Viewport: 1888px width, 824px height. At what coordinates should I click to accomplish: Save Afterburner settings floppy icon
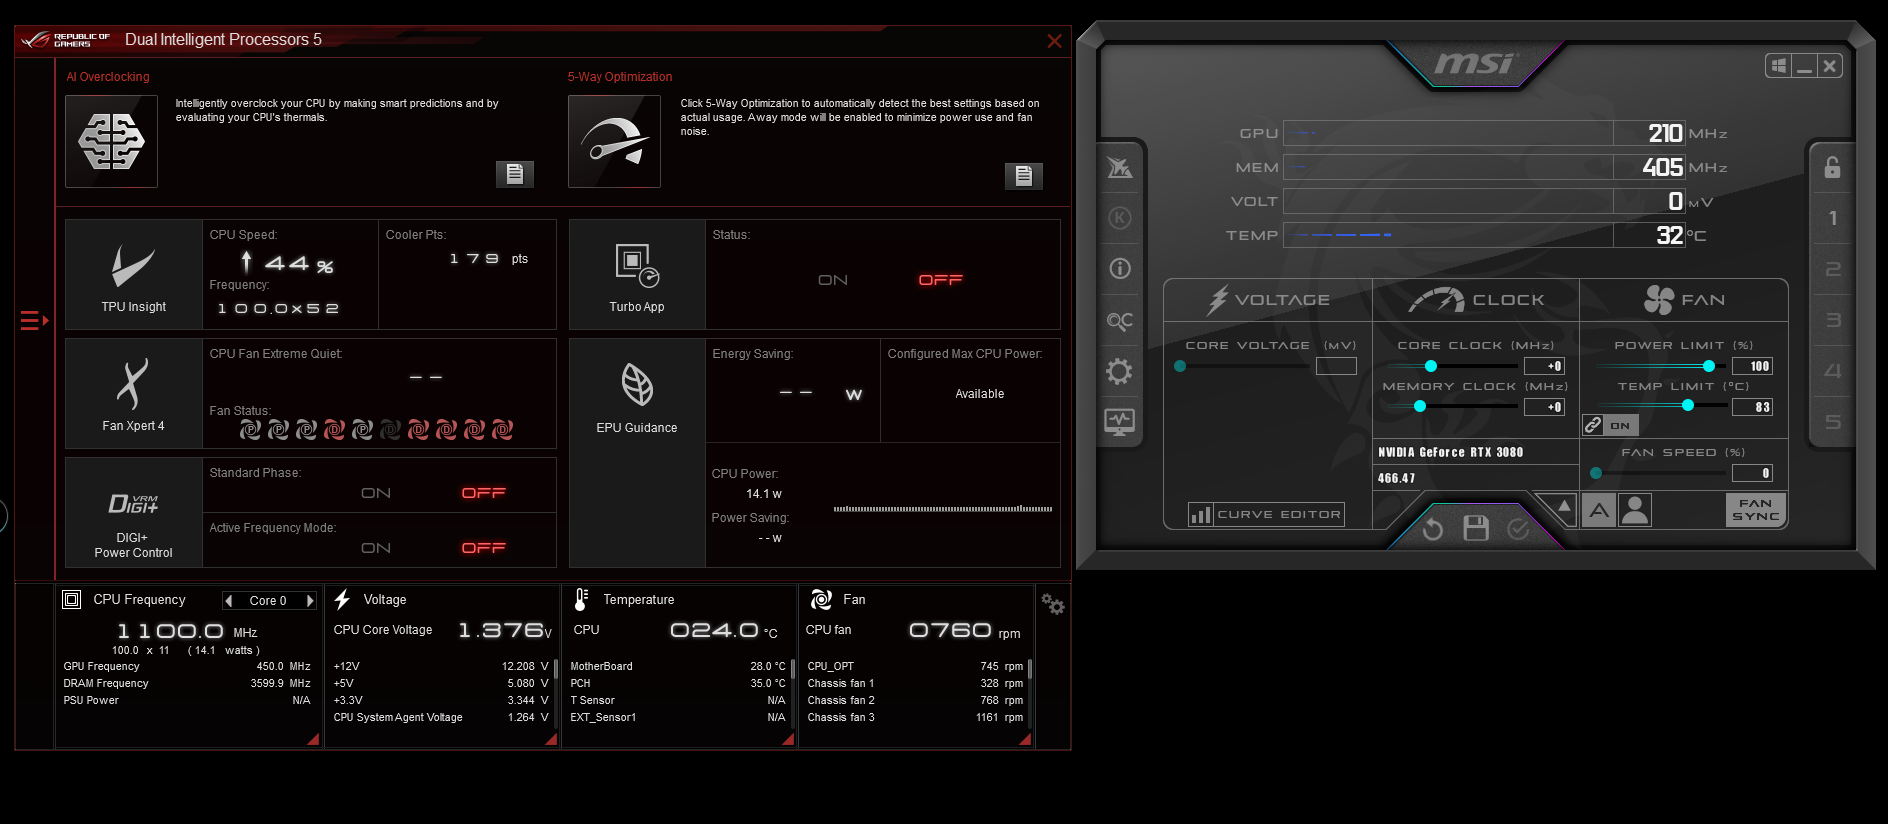pos(1476,528)
